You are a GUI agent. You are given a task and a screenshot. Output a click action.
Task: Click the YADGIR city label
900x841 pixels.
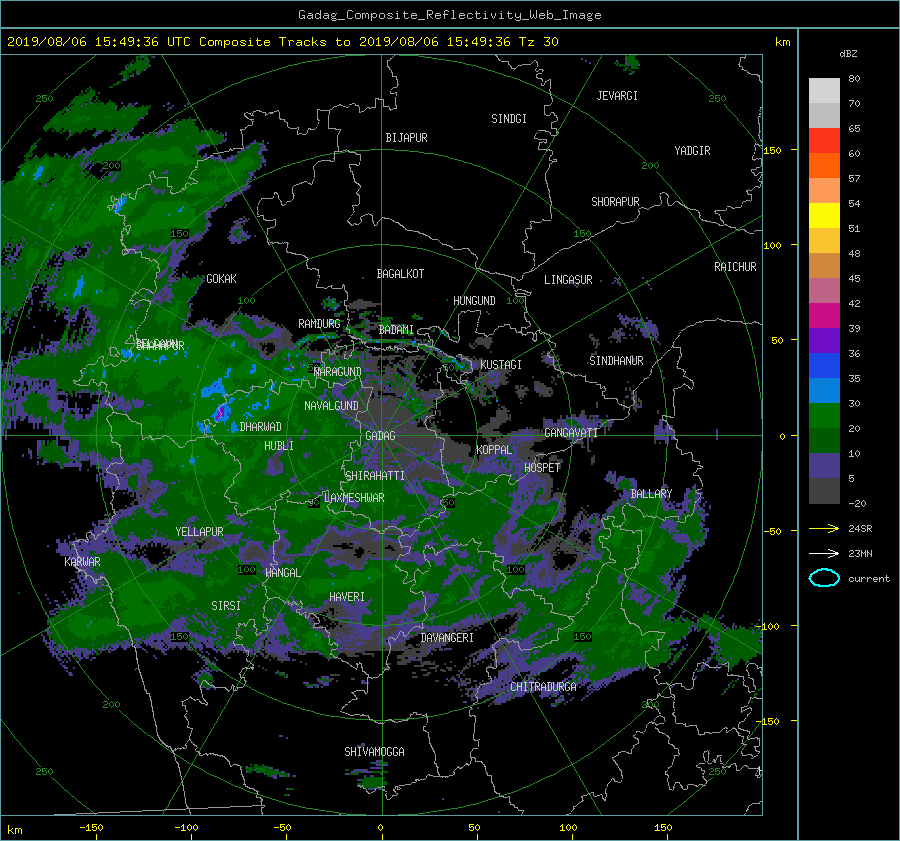693,150
